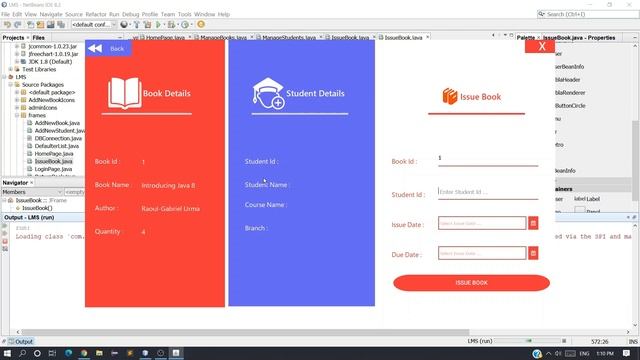Select IssueBook() constructor in Navigator

[37, 208]
